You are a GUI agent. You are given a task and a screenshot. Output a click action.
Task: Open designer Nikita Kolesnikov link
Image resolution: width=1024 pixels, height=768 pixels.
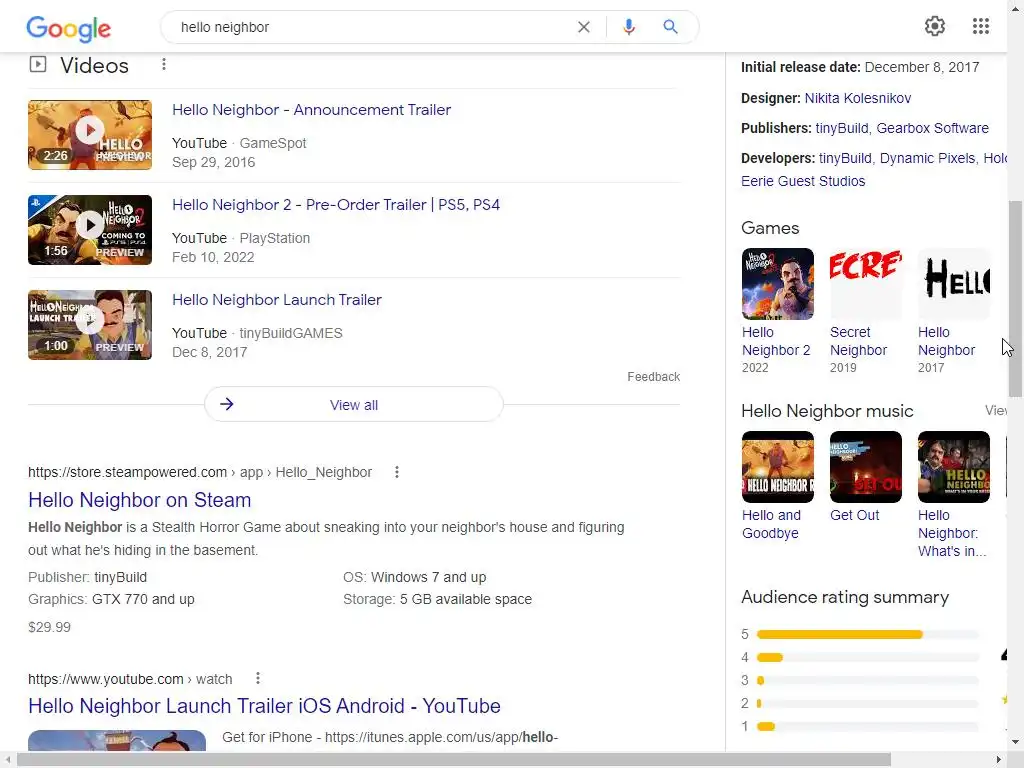coord(857,98)
